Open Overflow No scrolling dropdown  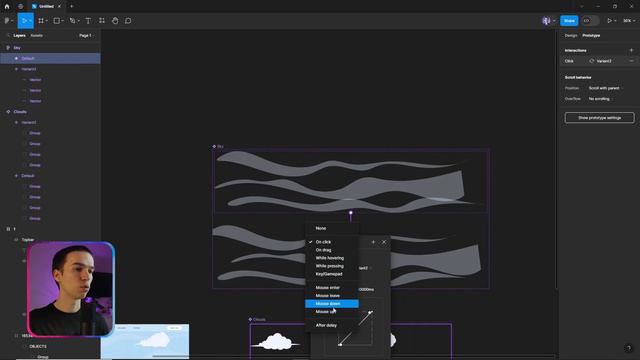coord(601,99)
